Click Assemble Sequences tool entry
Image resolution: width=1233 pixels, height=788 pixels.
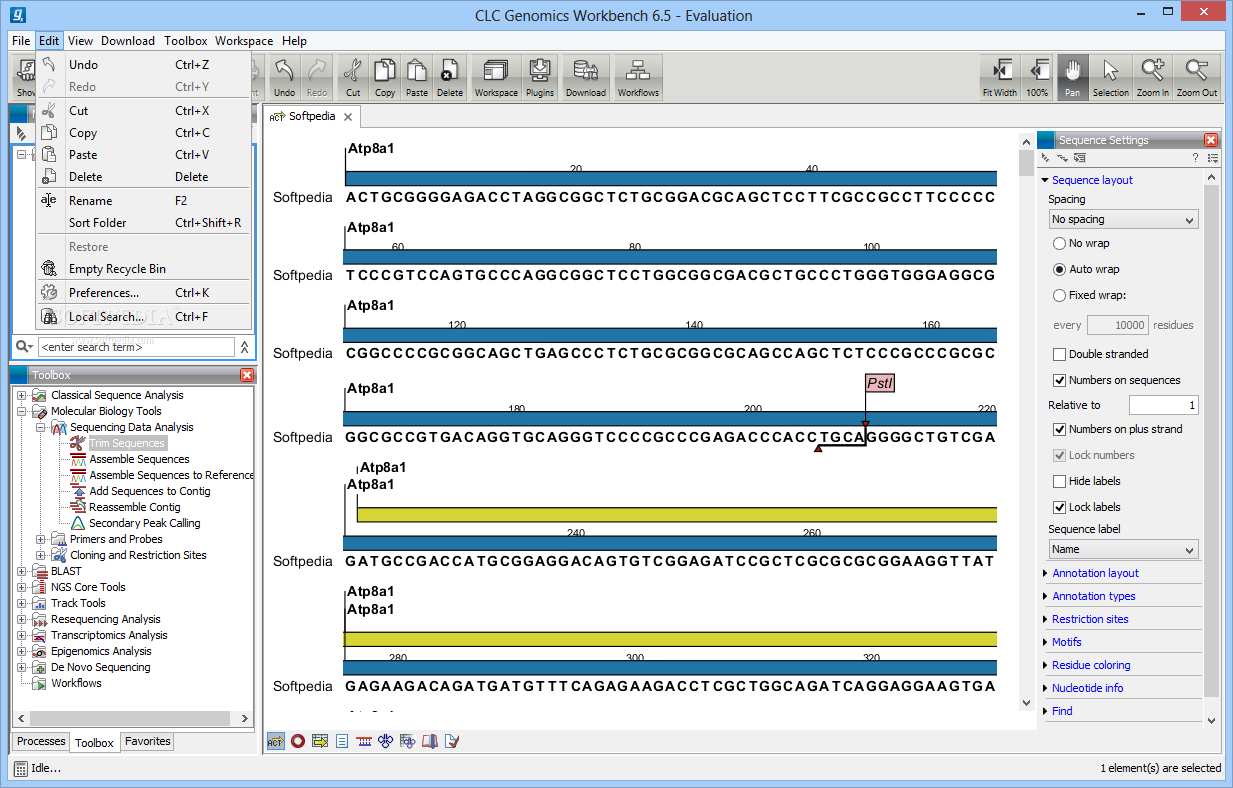pyautogui.click(x=139, y=459)
